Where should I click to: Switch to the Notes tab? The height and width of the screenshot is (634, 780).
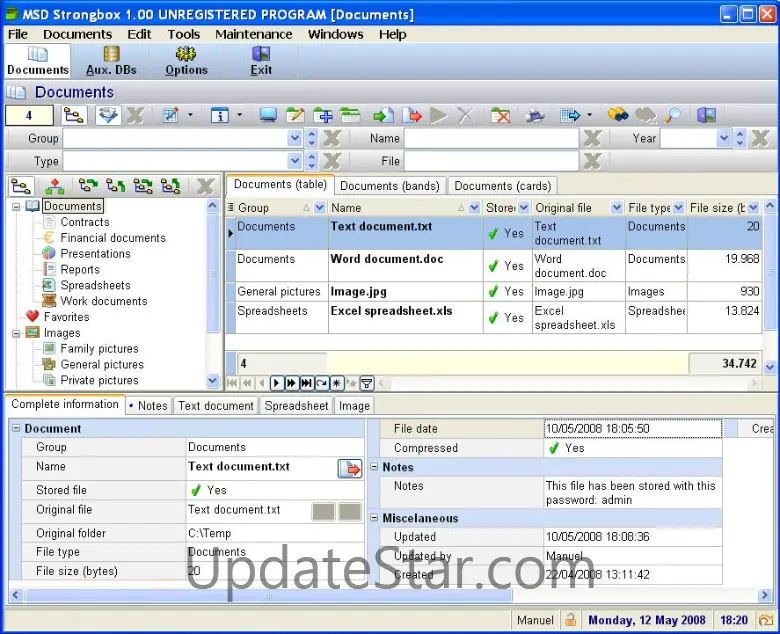pos(148,406)
